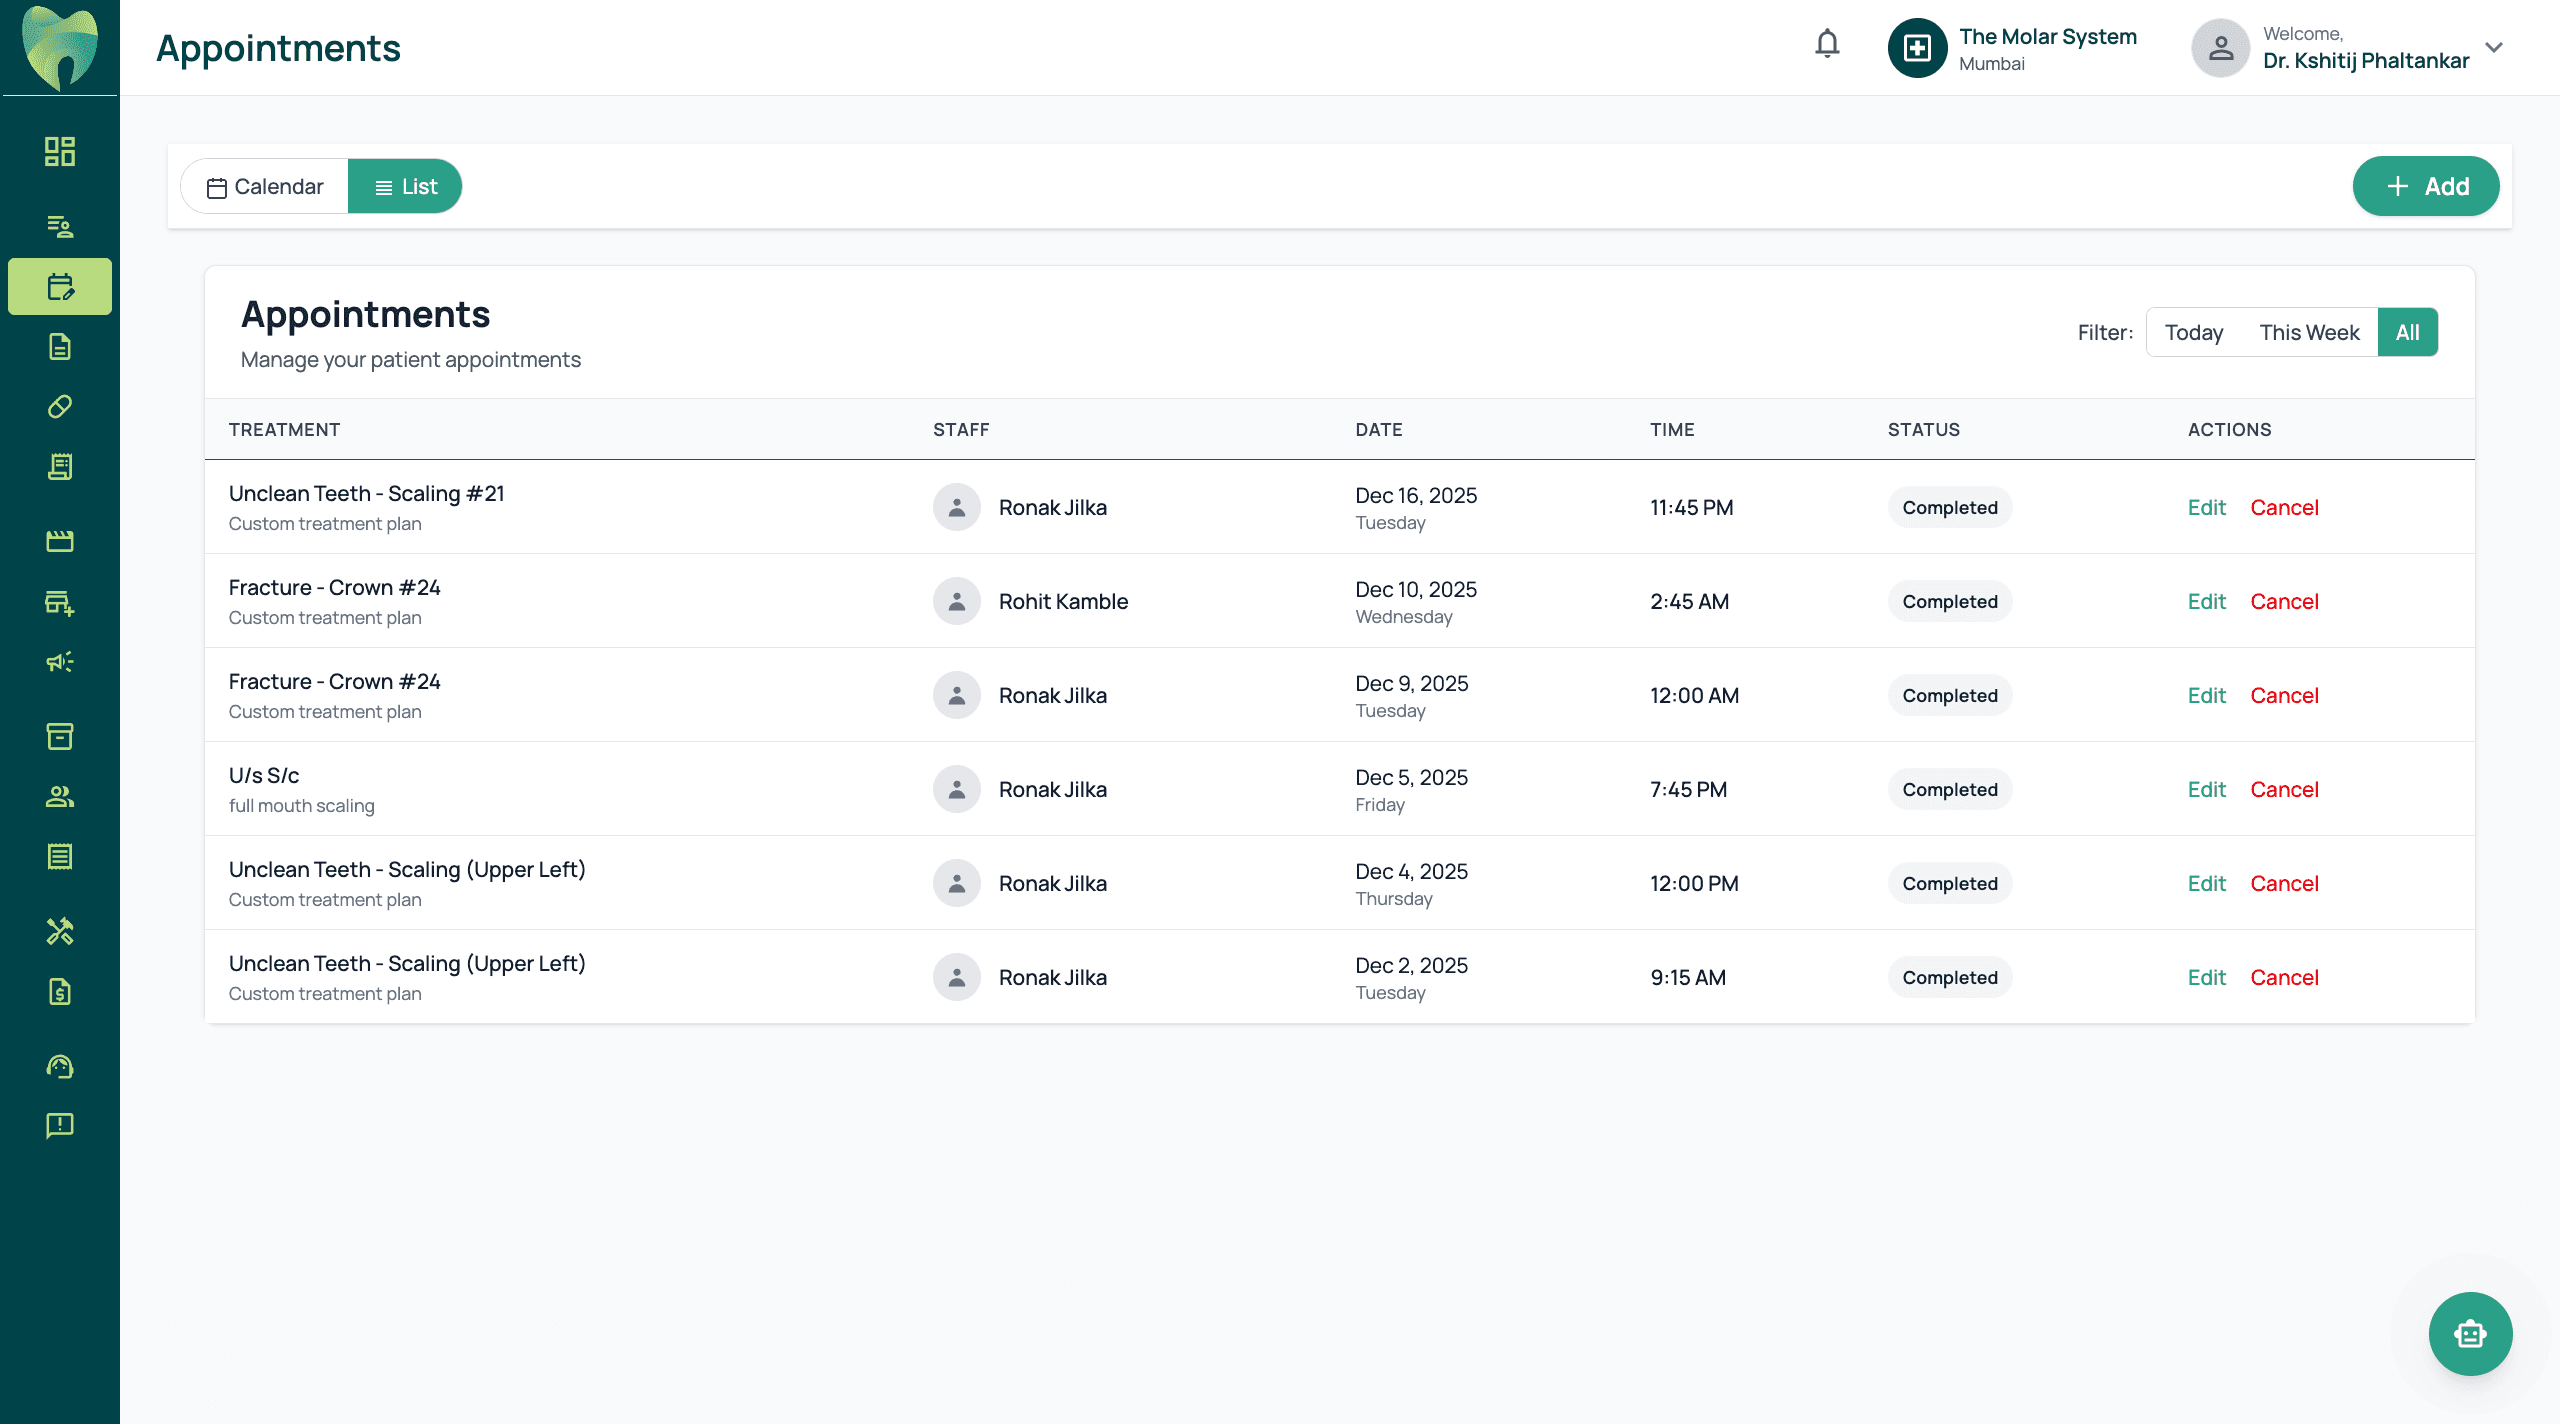Filter appointments by Today
2560x1424 pixels.
[x=2193, y=333]
